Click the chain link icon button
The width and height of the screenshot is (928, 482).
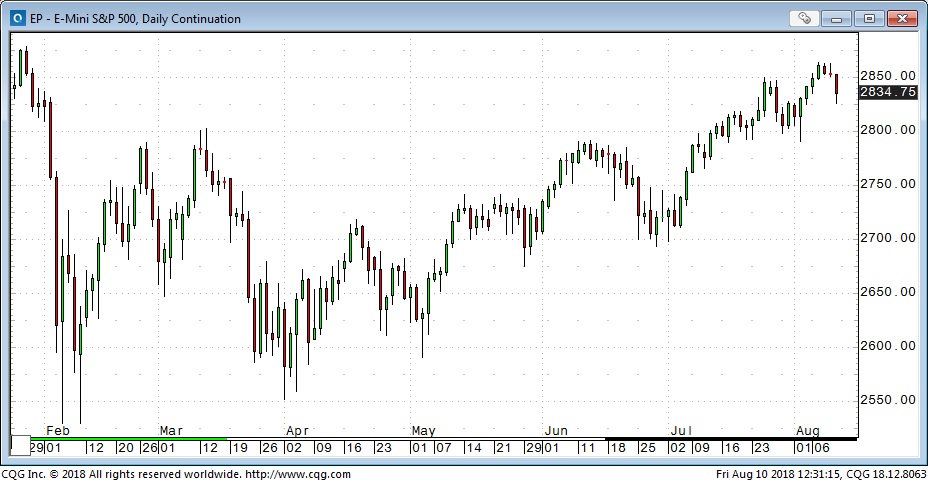(x=804, y=18)
